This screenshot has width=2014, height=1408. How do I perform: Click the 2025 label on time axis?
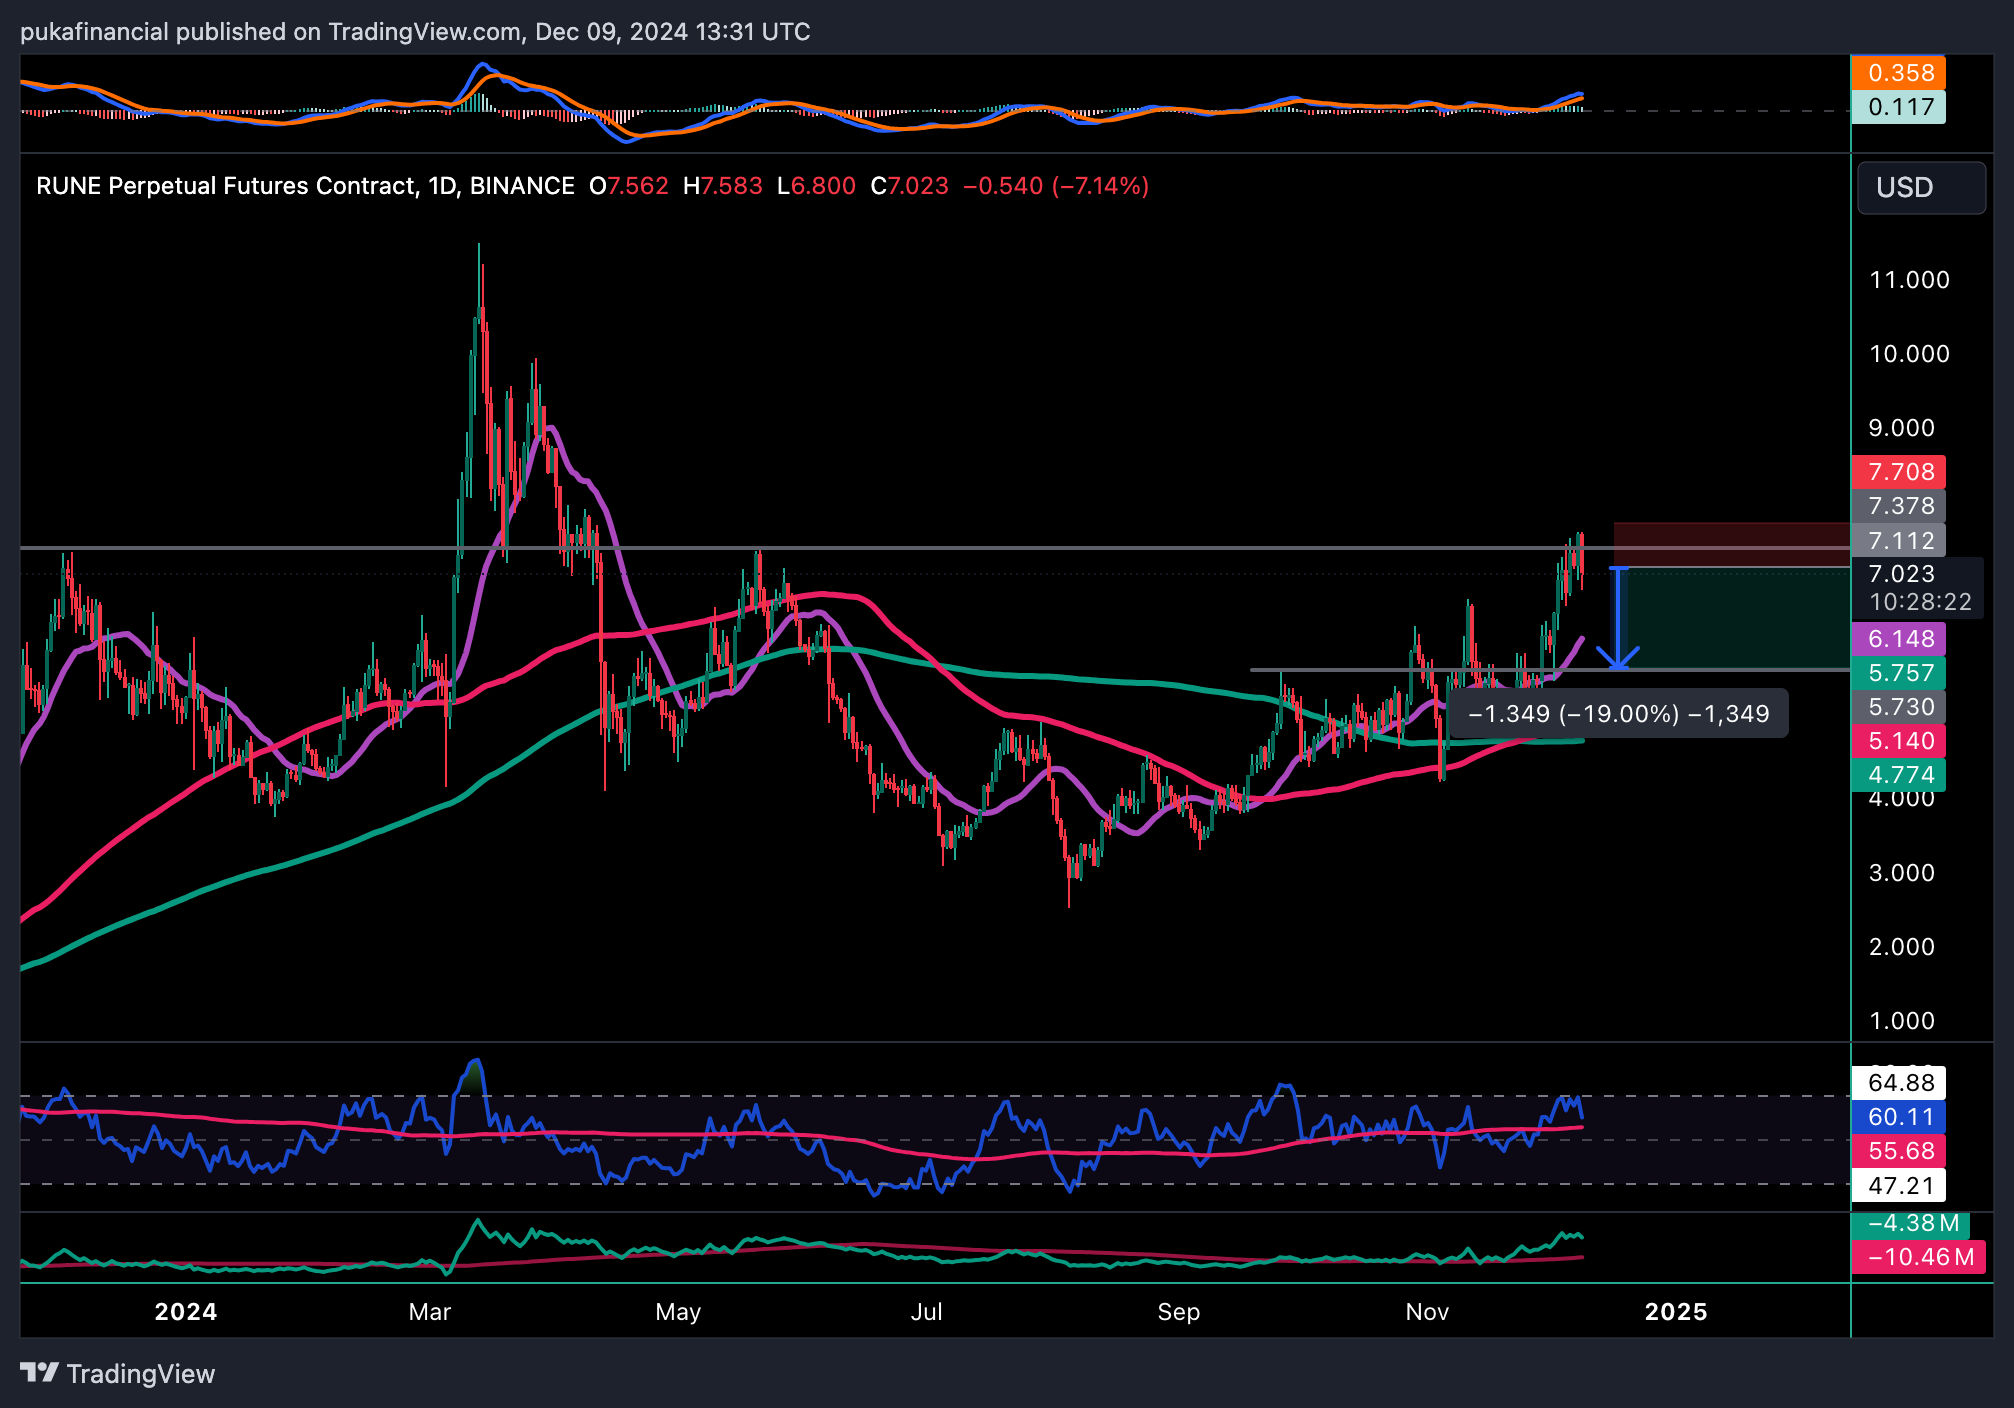(1676, 1312)
